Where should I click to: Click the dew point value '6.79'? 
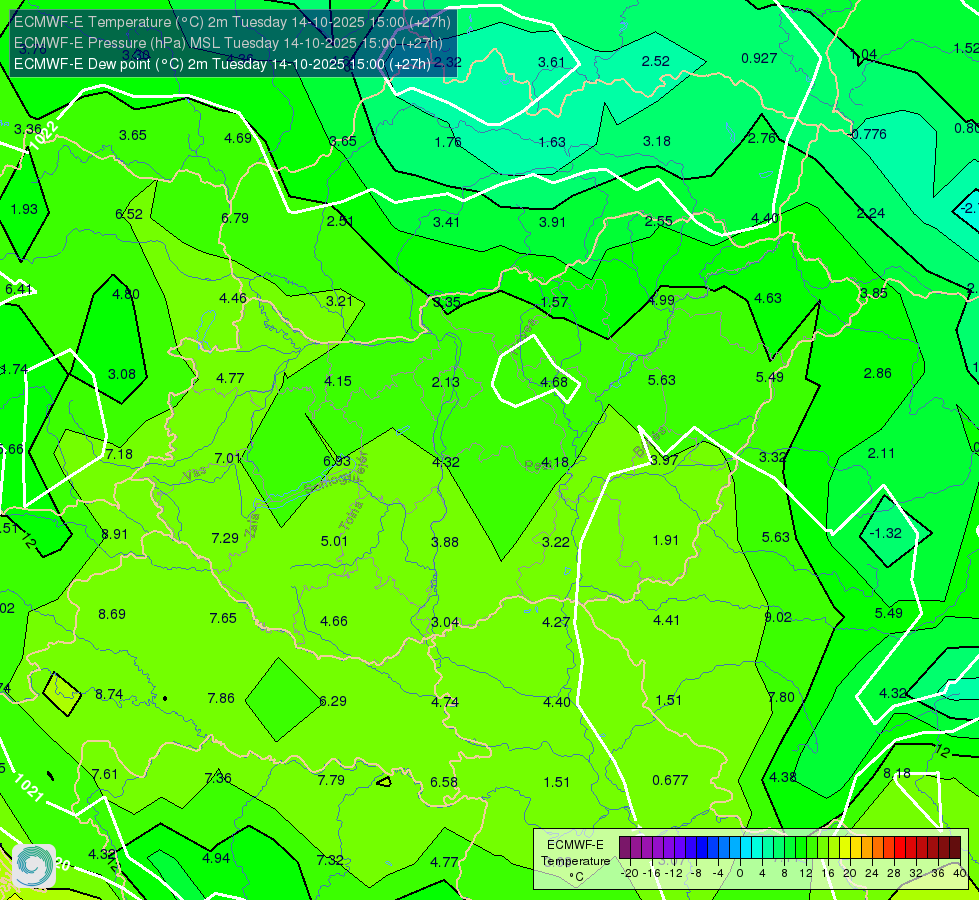pos(235,218)
